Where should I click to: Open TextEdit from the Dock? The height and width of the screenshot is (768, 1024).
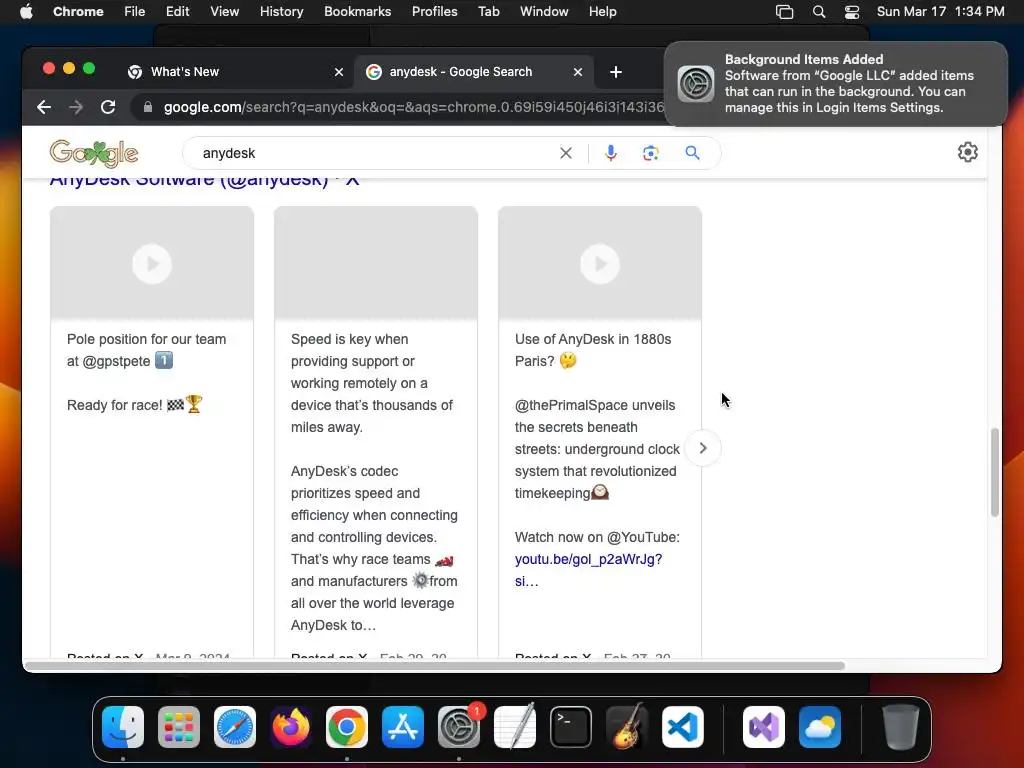click(515, 727)
